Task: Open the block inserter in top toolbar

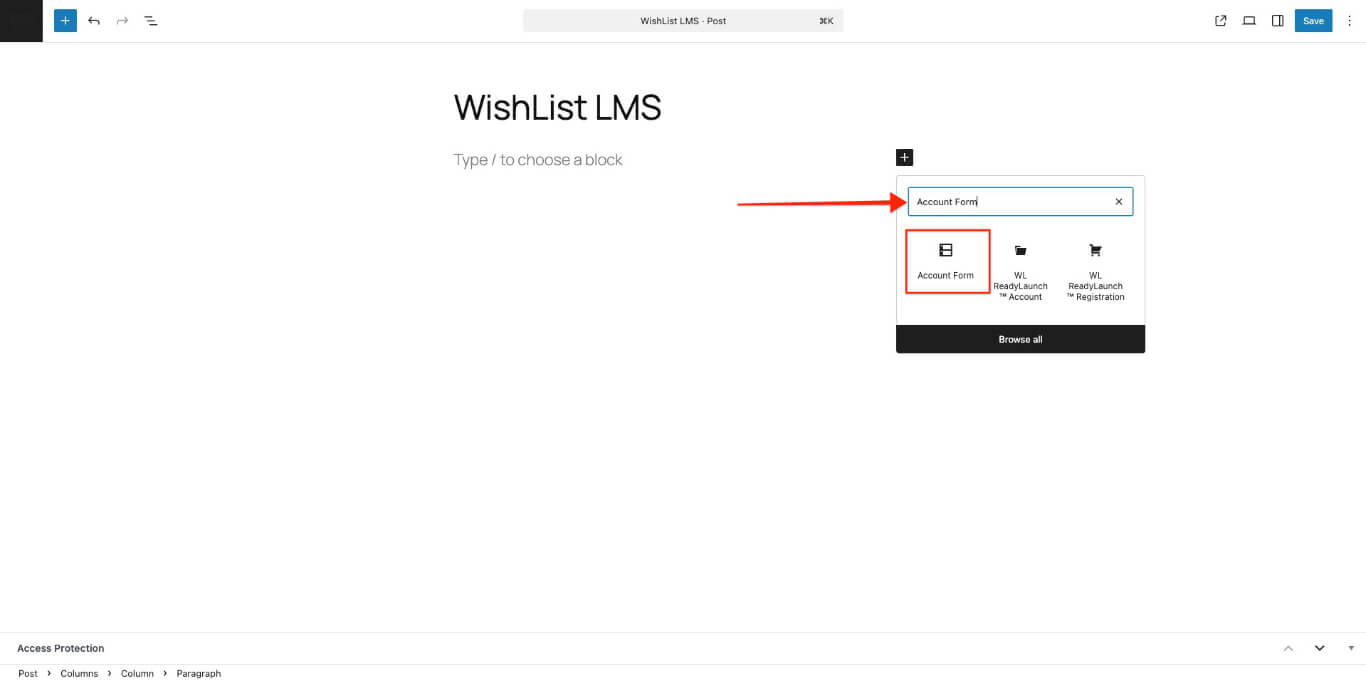Action: (65, 20)
